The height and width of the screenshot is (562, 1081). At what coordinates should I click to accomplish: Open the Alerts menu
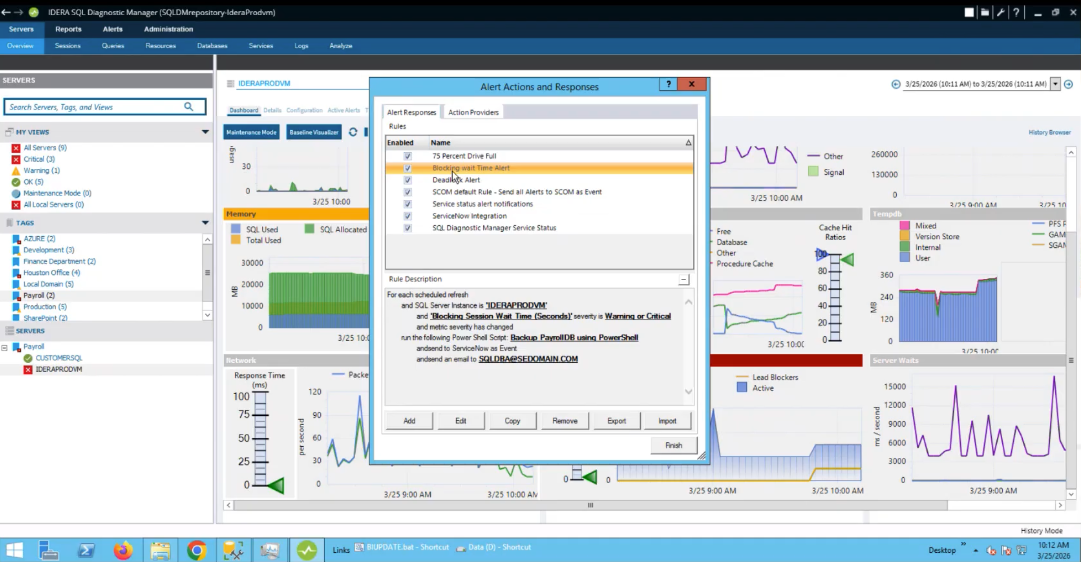(112, 29)
